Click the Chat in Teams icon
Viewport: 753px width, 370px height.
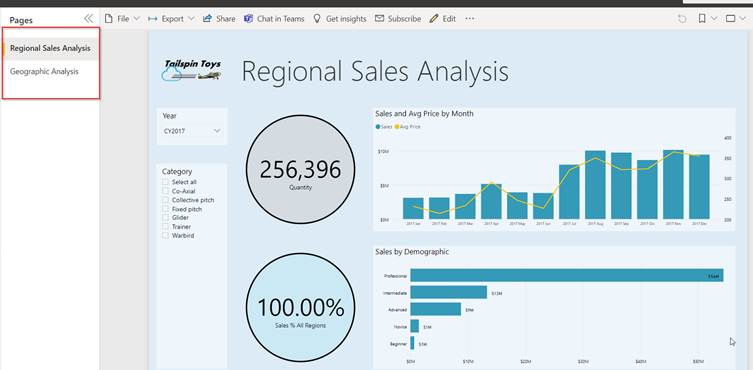248,19
